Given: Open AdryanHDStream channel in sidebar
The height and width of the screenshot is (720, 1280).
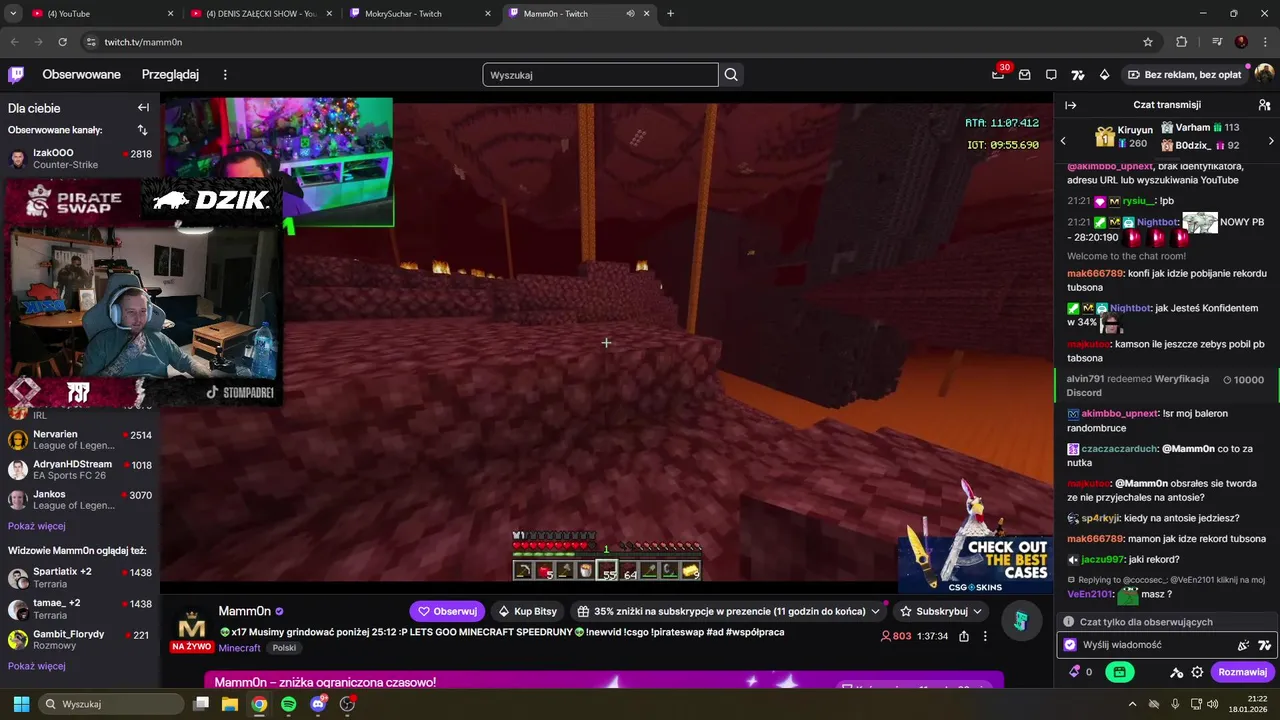Looking at the screenshot, I should 80,470.
